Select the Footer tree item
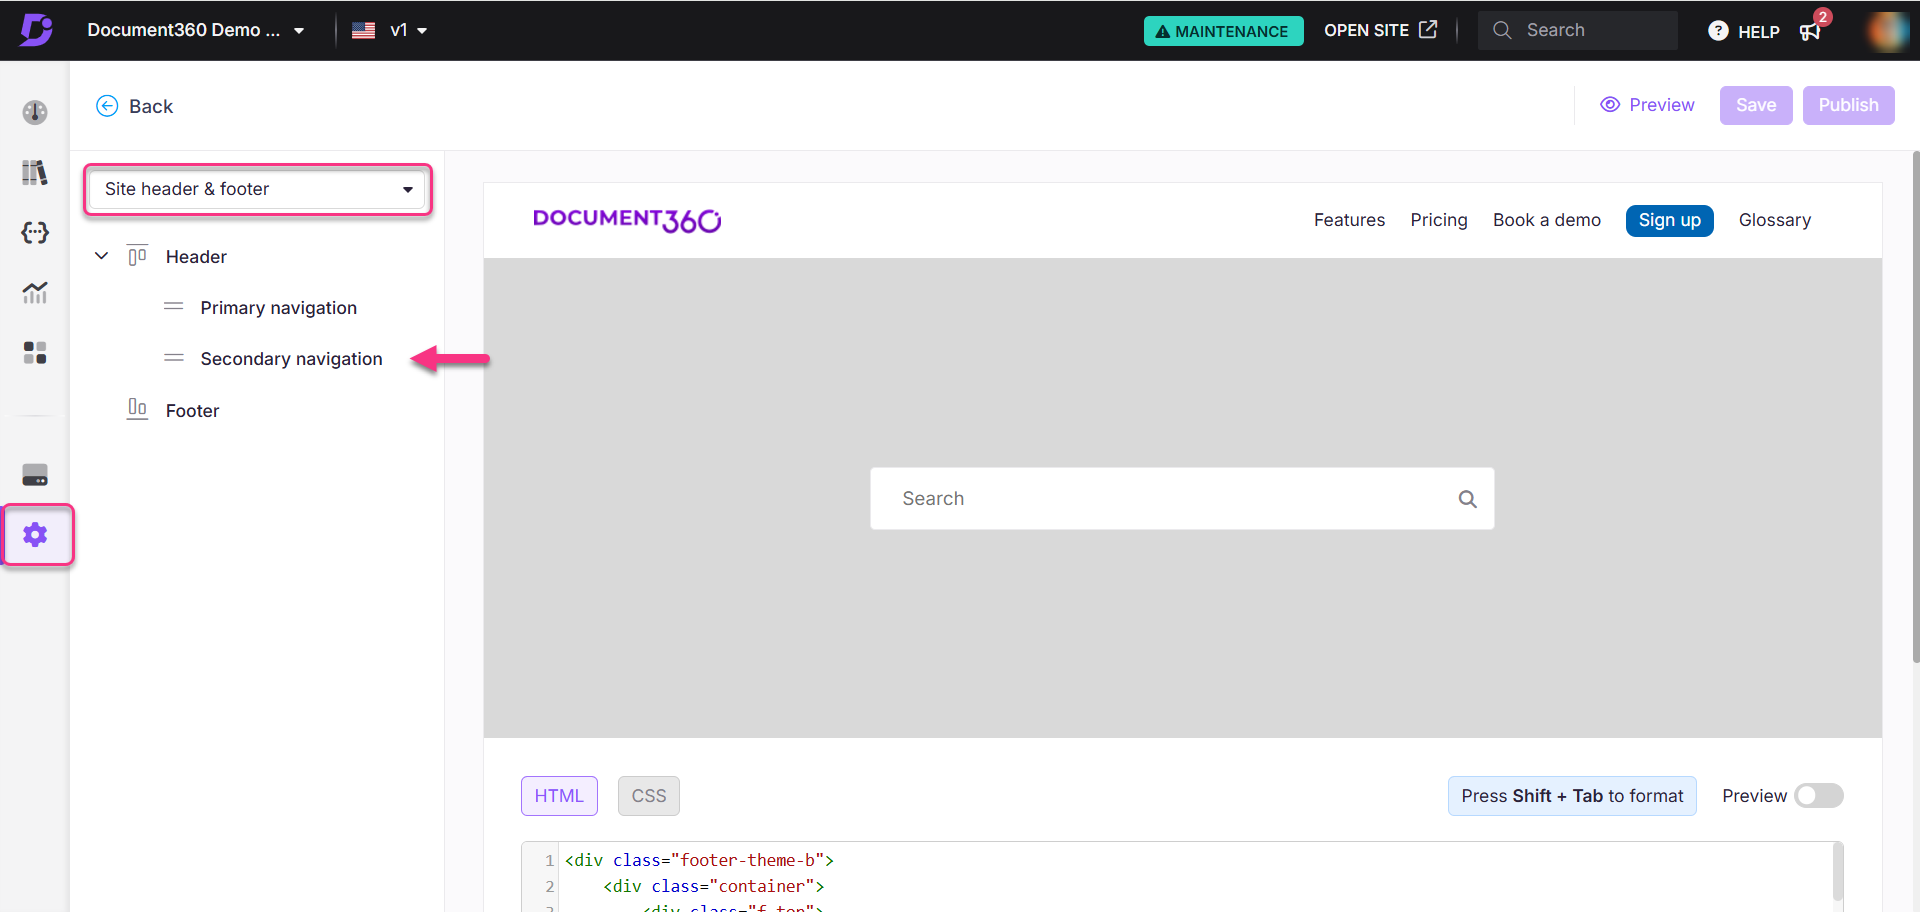The height and width of the screenshot is (912, 1920). [192, 411]
